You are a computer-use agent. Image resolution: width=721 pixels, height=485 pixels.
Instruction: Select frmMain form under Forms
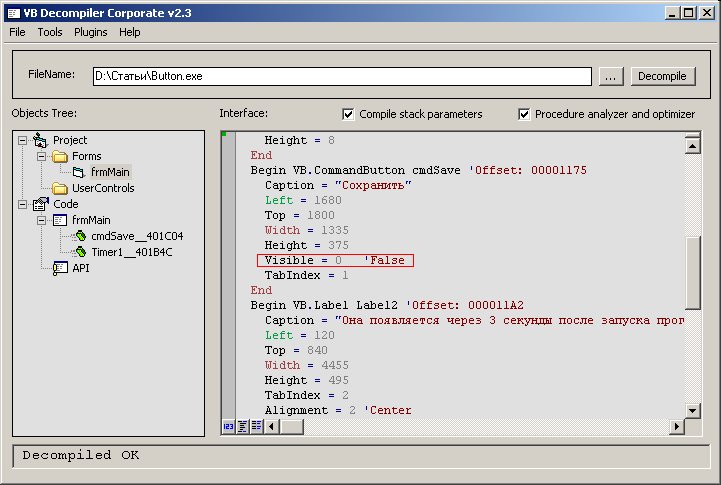[110, 172]
